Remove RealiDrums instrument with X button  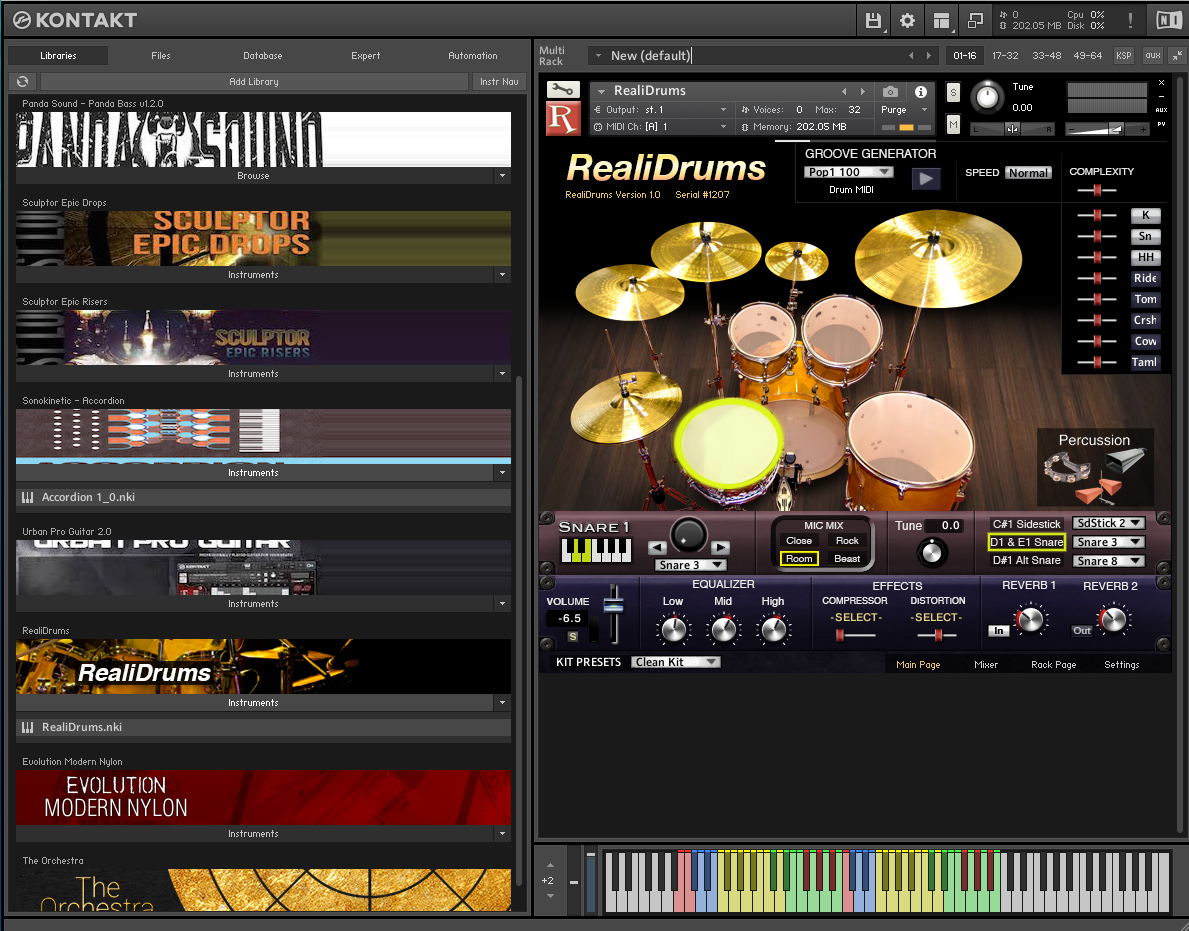(1161, 83)
